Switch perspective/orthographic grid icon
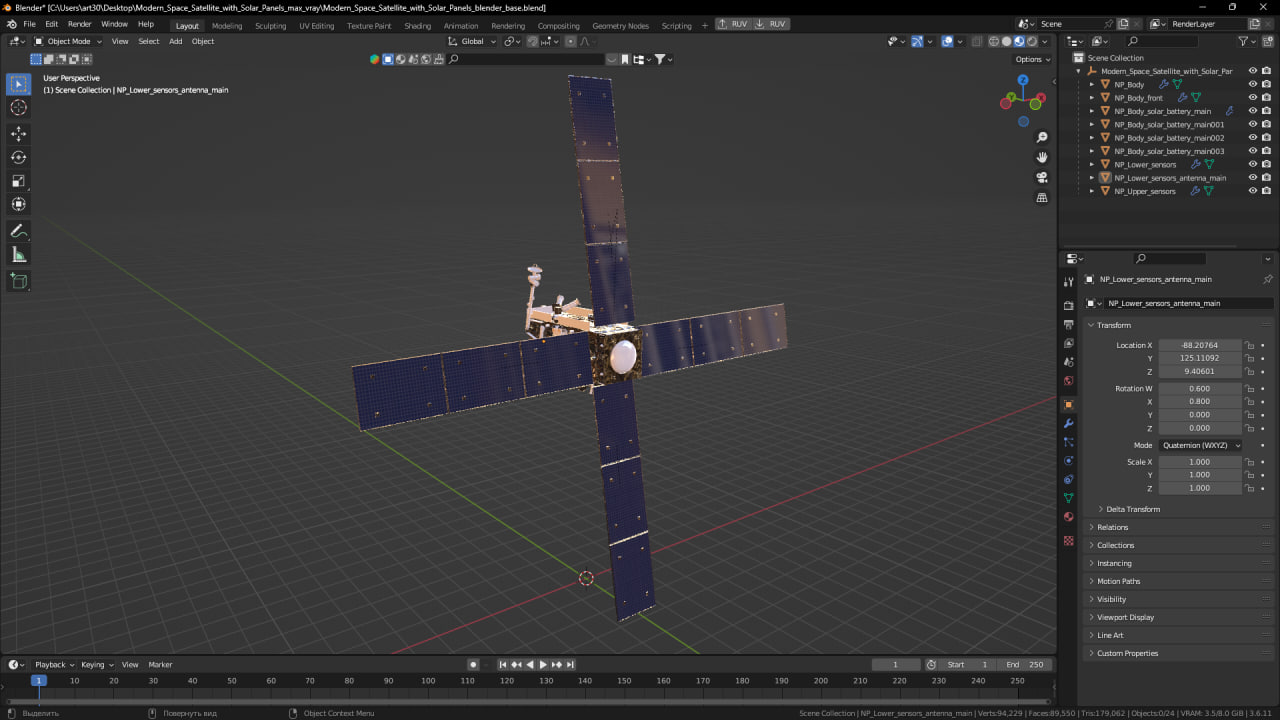 pyautogui.click(x=1042, y=198)
